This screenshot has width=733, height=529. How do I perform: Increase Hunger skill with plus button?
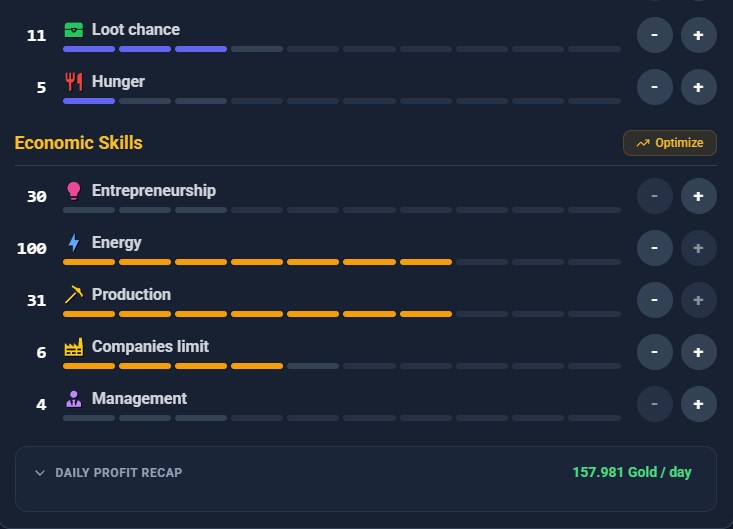698,87
